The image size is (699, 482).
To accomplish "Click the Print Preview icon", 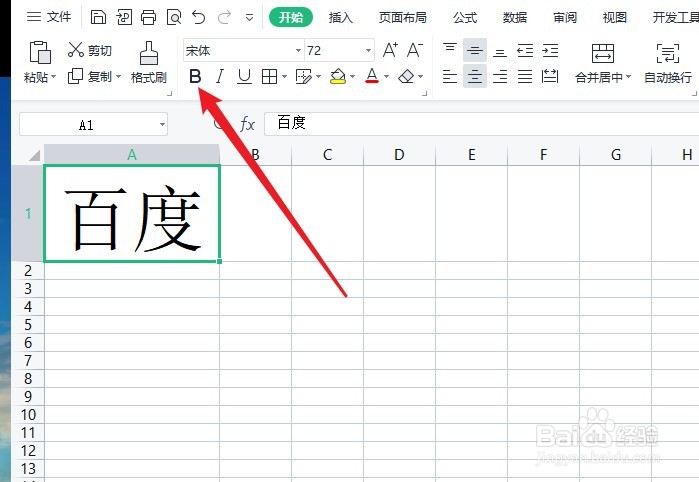I will point(174,17).
